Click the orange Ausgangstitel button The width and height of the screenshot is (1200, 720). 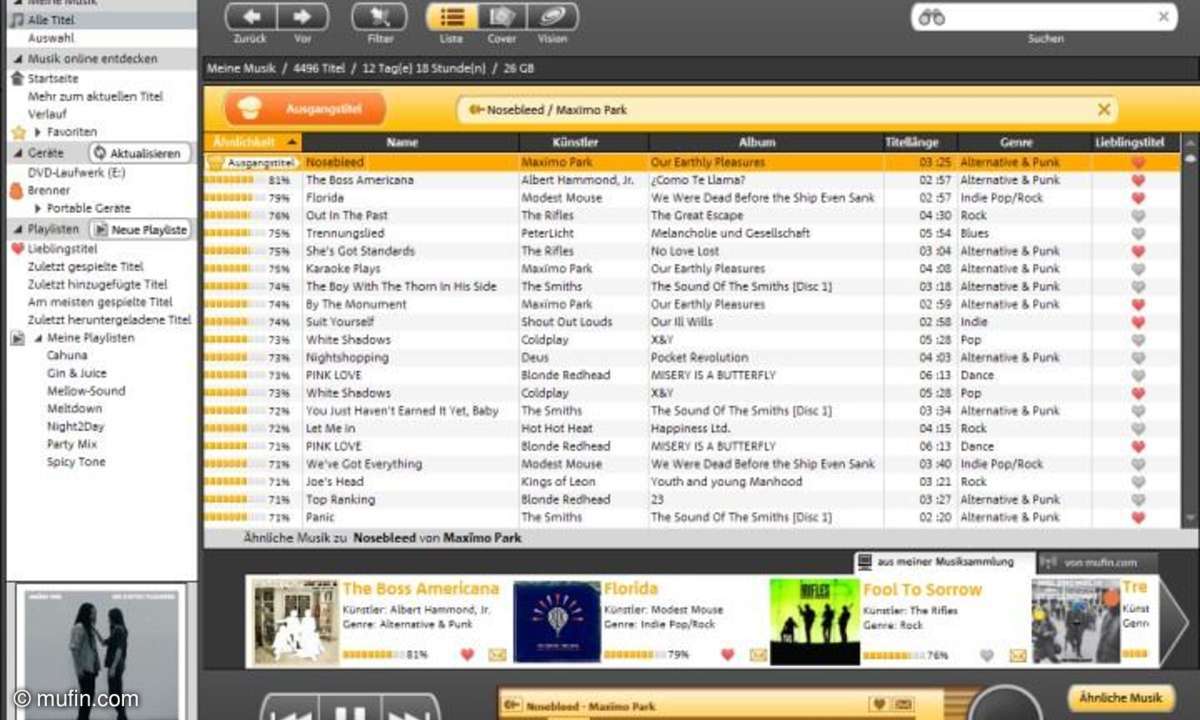click(304, 109)
